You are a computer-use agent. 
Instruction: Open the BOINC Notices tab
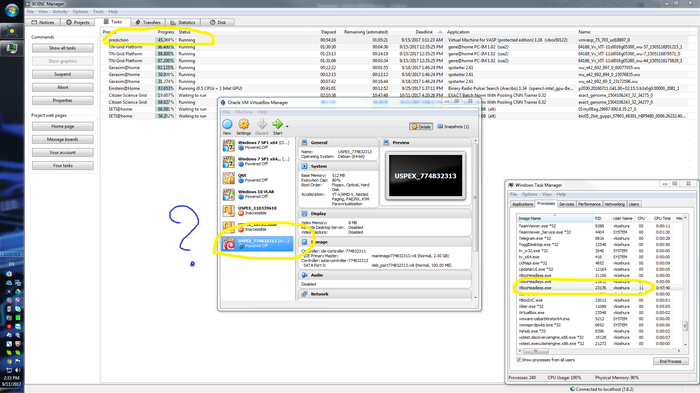[43, 22]
